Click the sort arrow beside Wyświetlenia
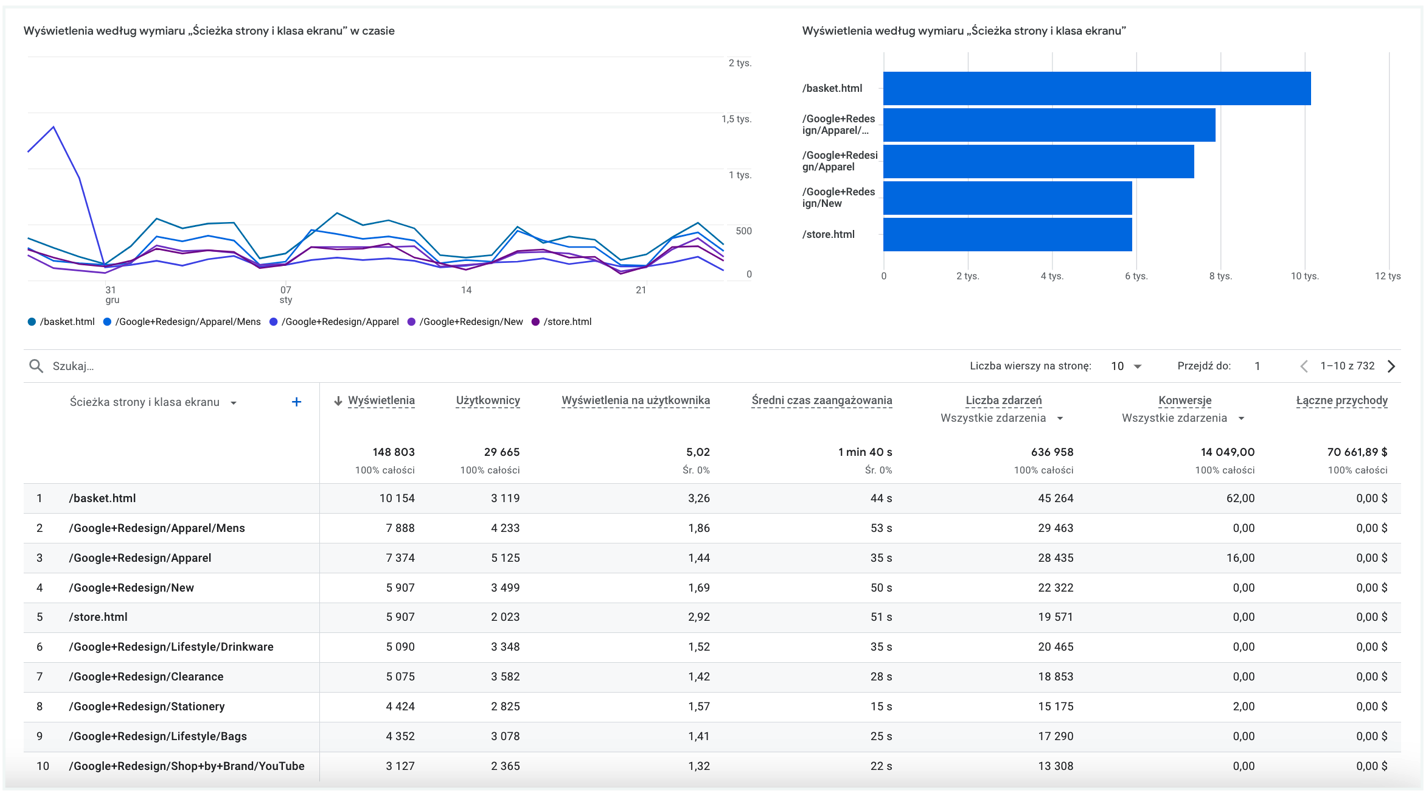The width and height of the screenshot is (1428, 799). tap(338, 401)
